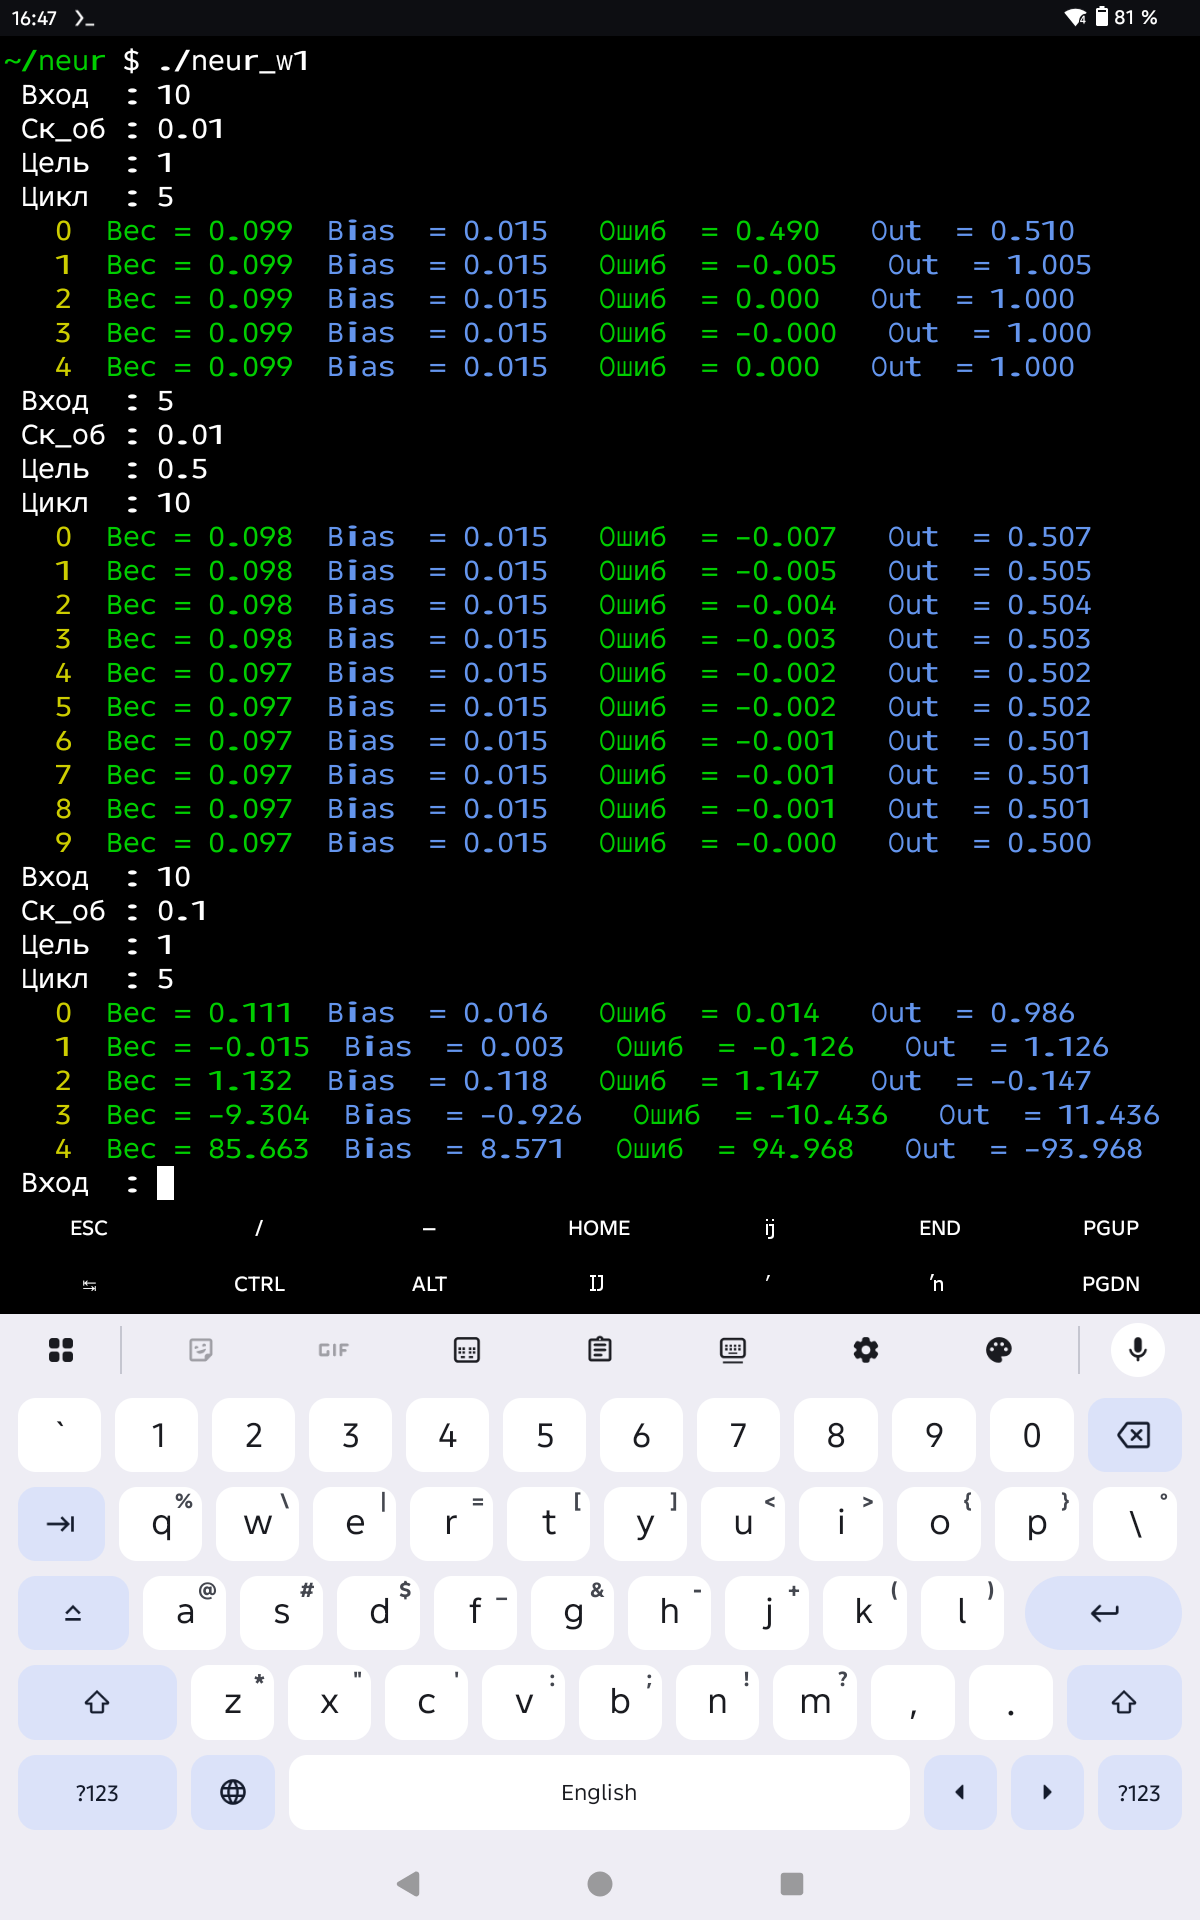Tap the number 5 key
Image resolution: width=1200 pixels, height=1920 pixels.
545,1435
